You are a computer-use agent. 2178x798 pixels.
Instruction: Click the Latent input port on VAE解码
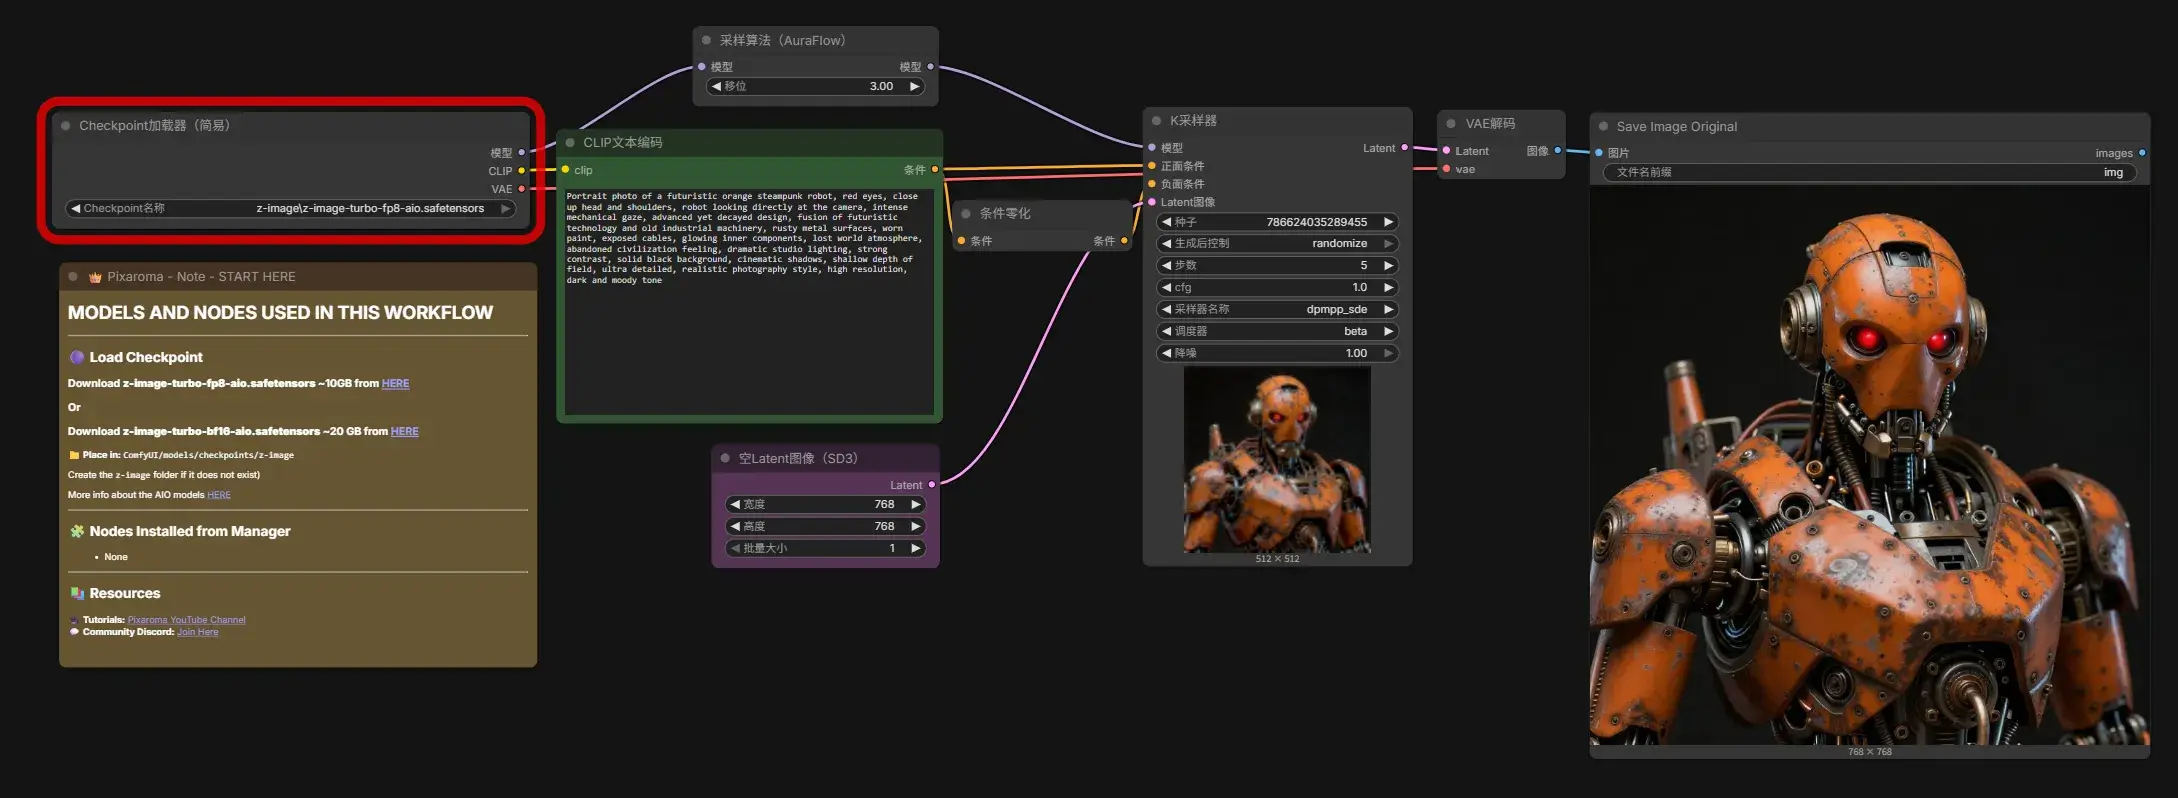tap(1446, 151)
